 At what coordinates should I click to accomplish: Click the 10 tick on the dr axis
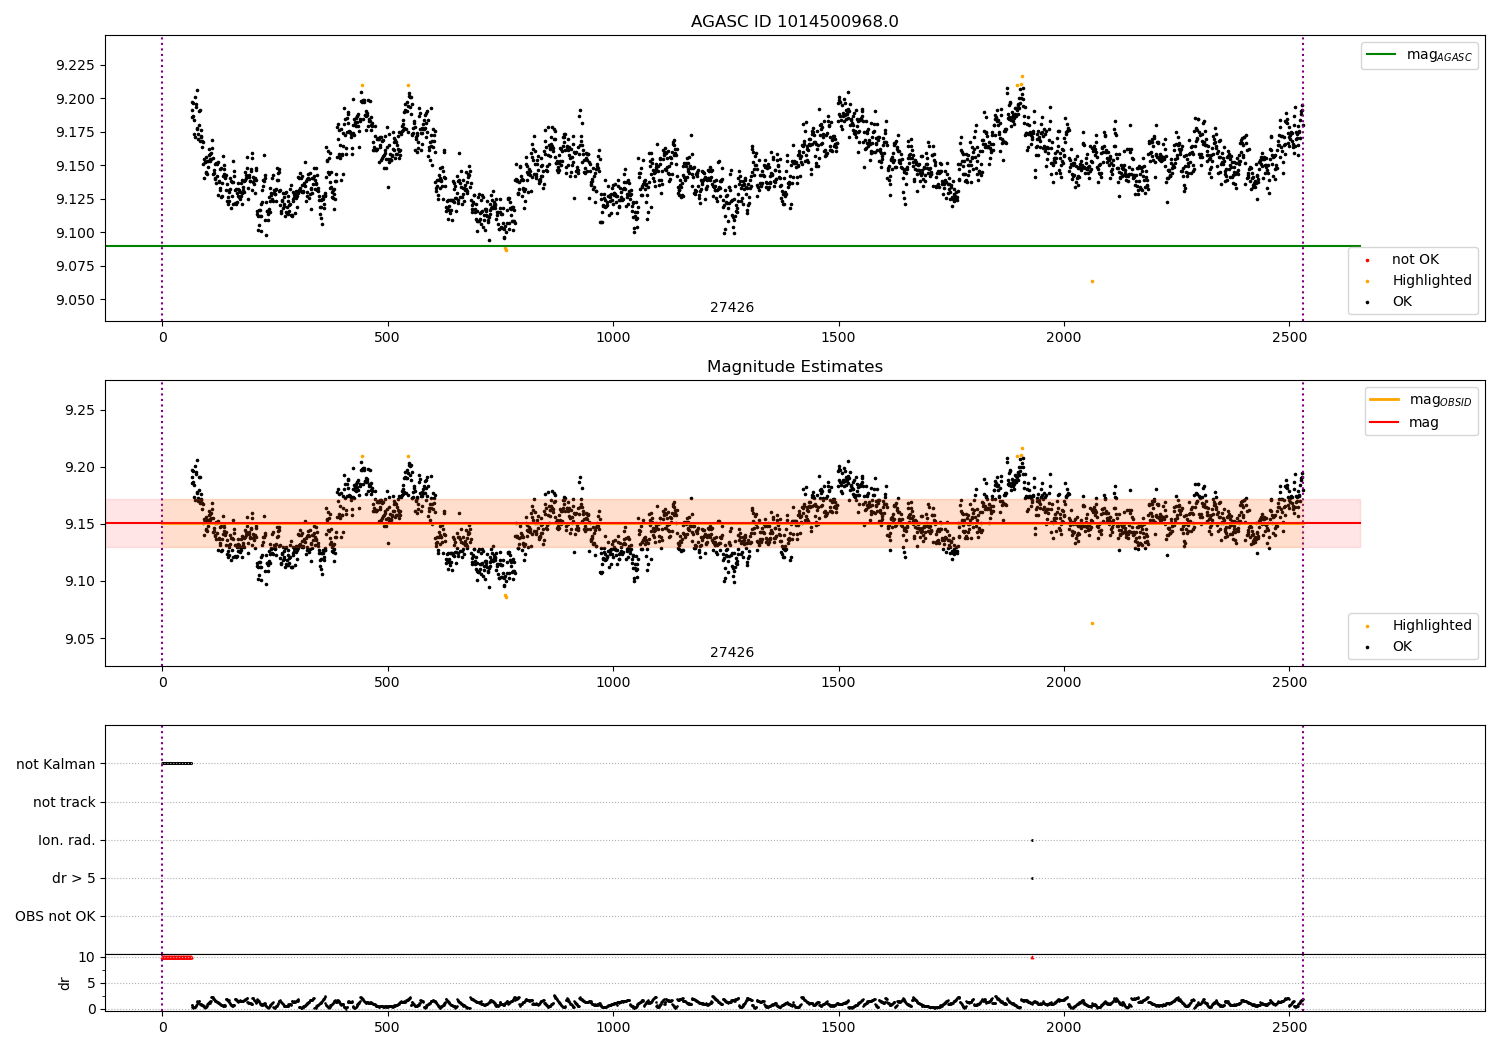[x=87, y=957]
